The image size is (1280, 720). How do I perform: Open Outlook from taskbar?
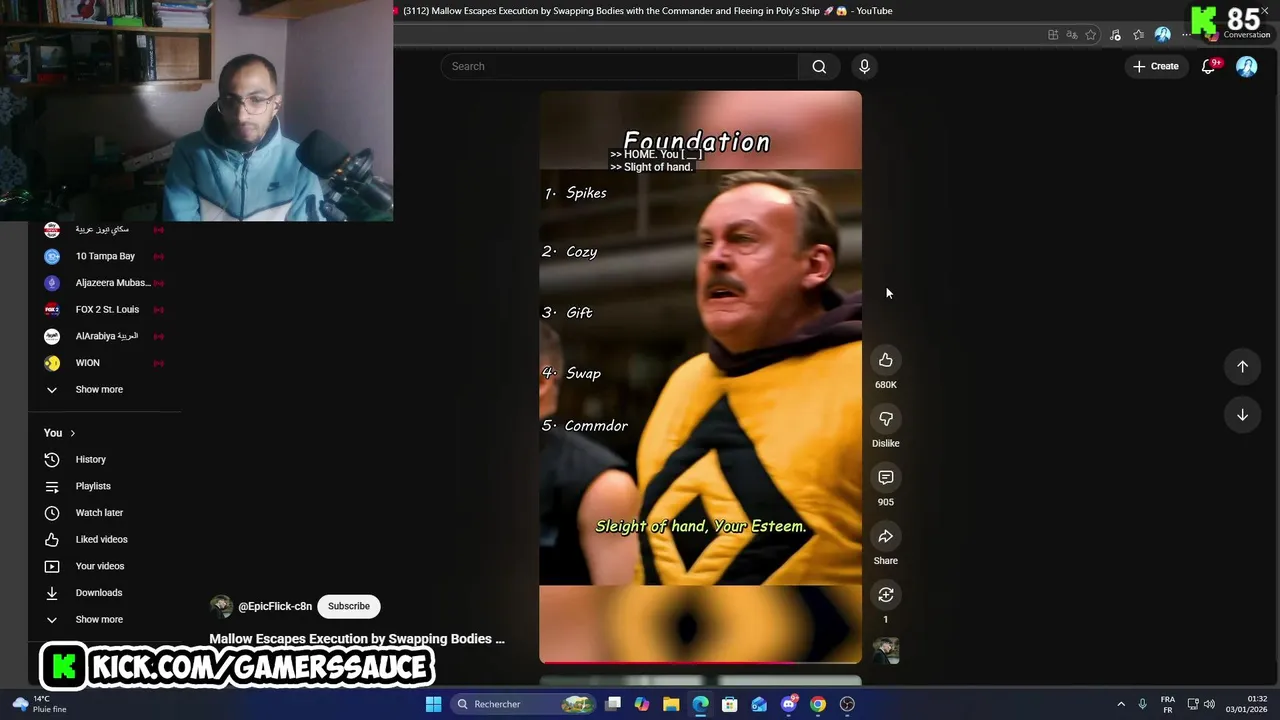pos(759,704)
